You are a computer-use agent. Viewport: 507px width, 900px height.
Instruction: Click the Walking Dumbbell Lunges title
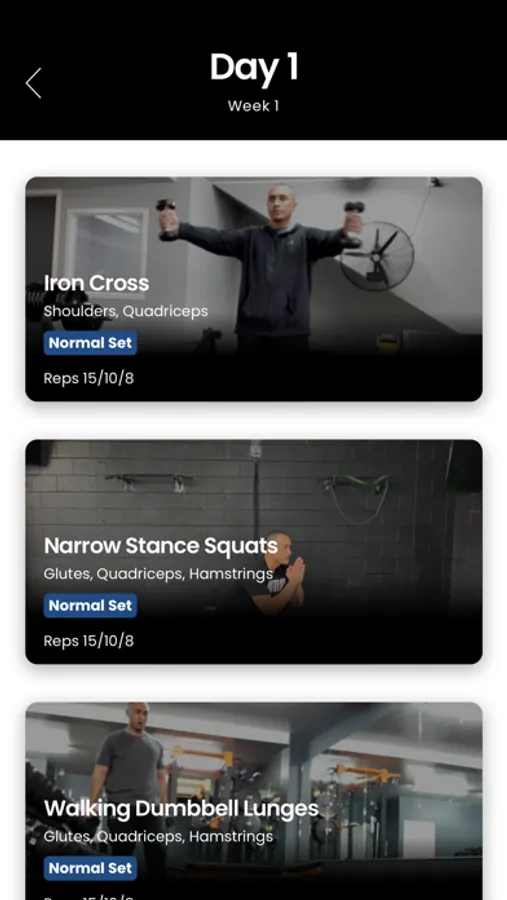pos(181,809)
